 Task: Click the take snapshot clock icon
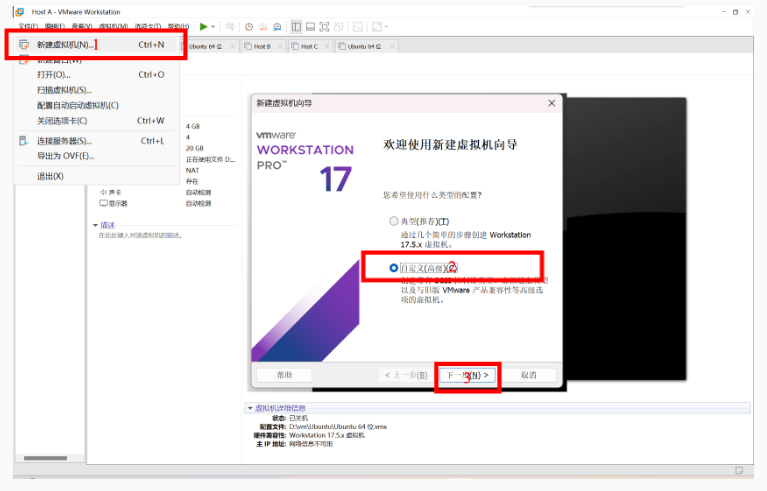coord(249,27)
